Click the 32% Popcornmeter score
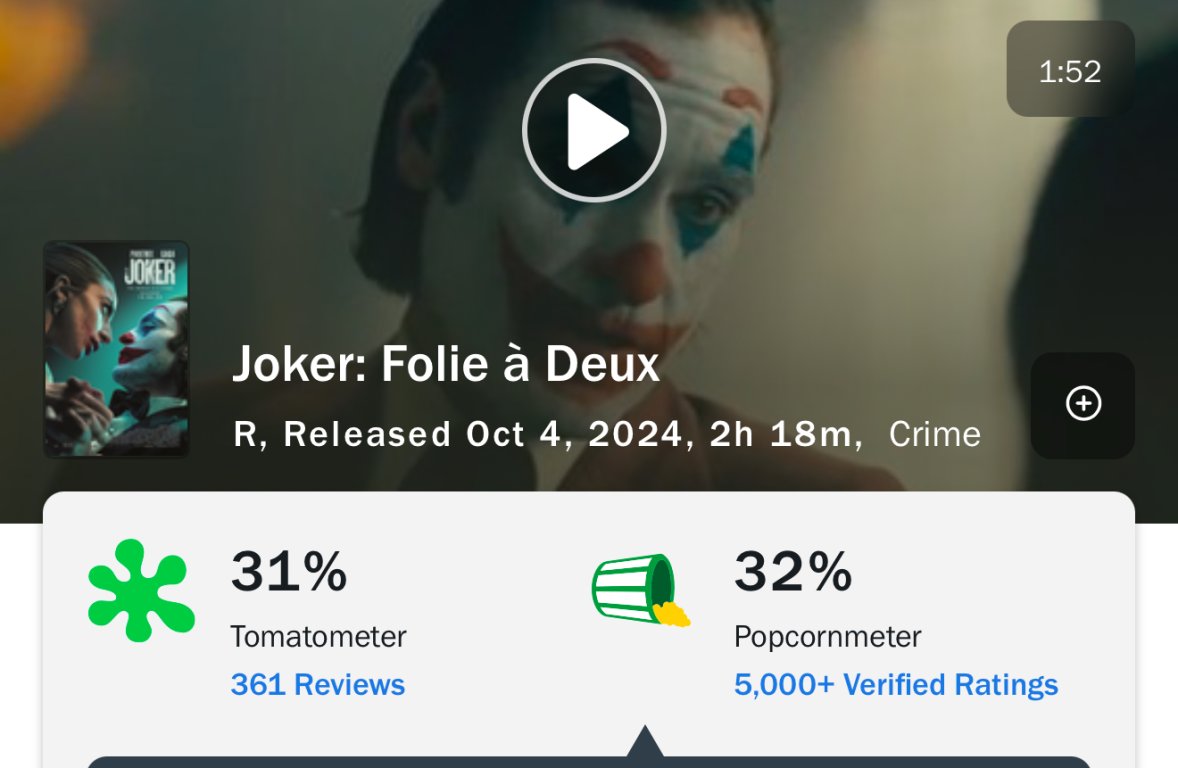This screenshot has height=768, width=1178. point(793,572)
